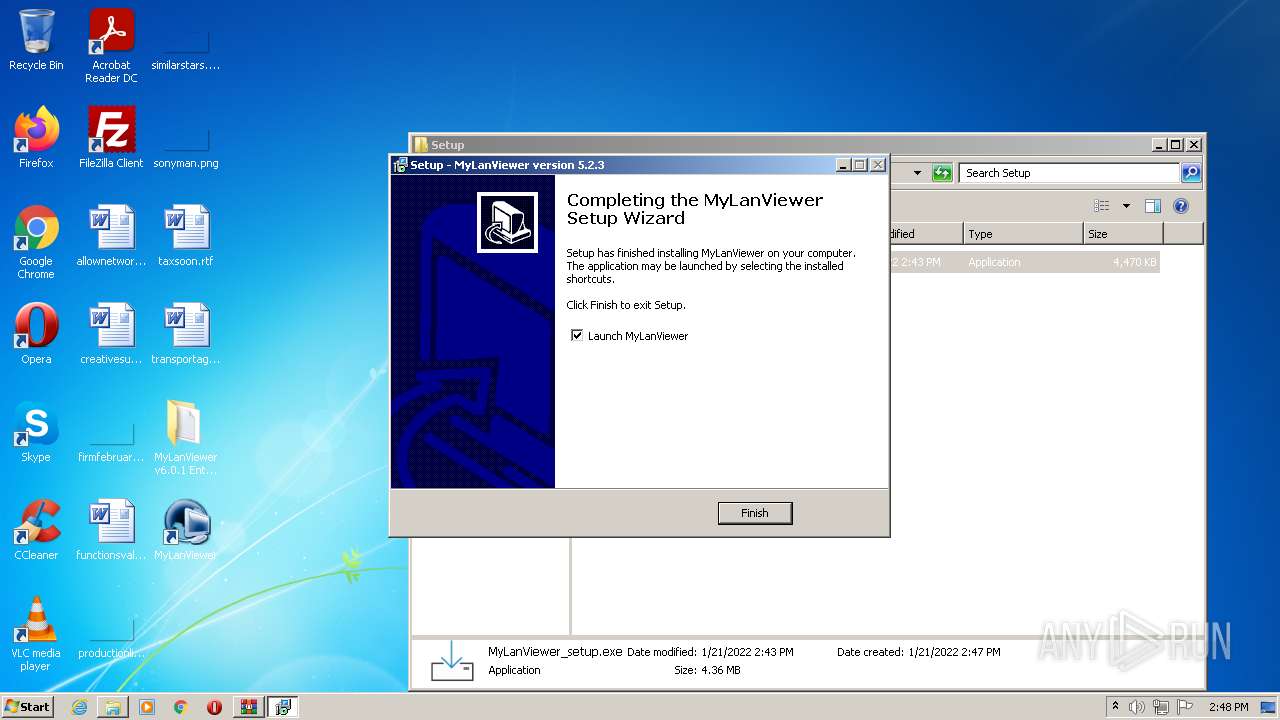Viewport: 1280px width, 720px height.
Task: Select the creativesu... Word document icon
Action: pos(111,334)
